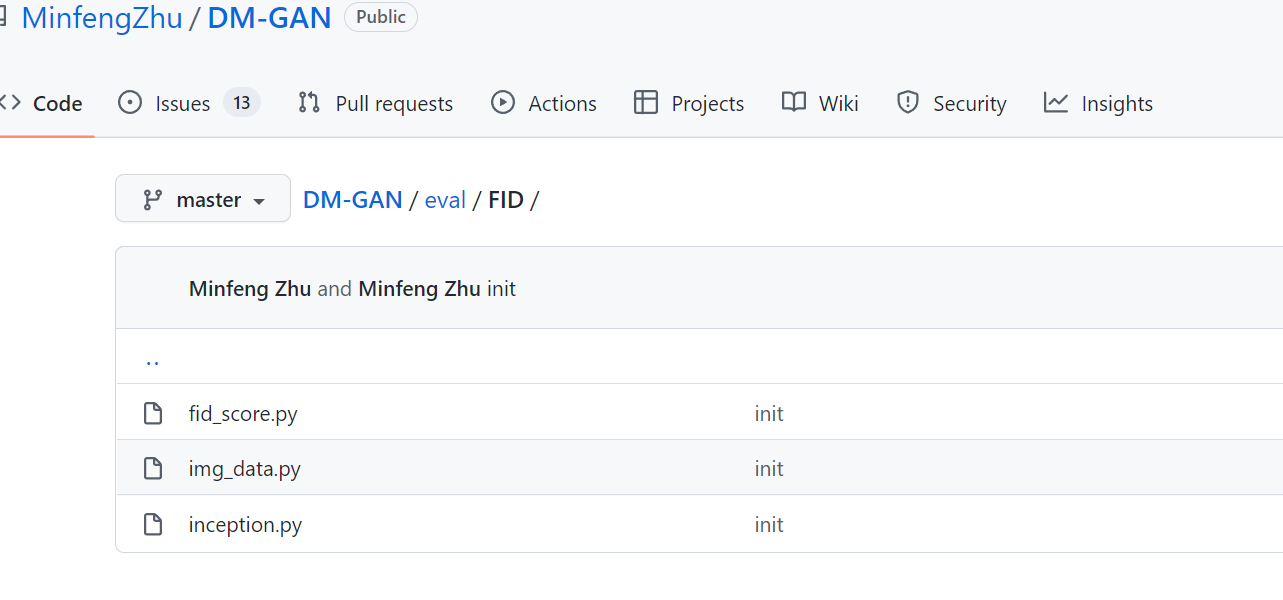Open the master branch dropdown
Viewport: 1283px width, 600px height.
tap(203, 198)
